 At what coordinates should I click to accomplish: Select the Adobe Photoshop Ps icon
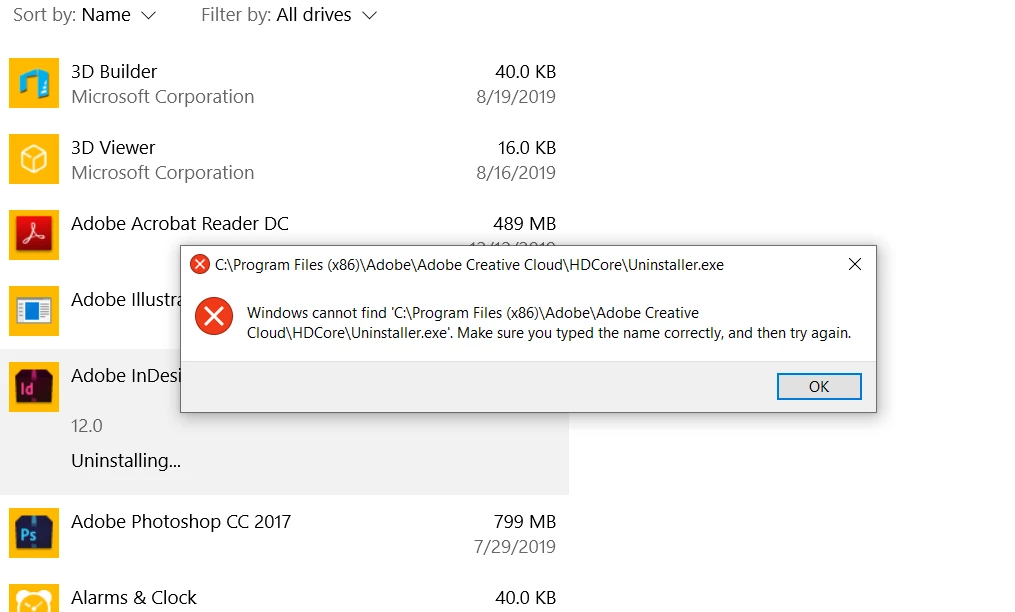pyautogui.click(x=34, y=533)
